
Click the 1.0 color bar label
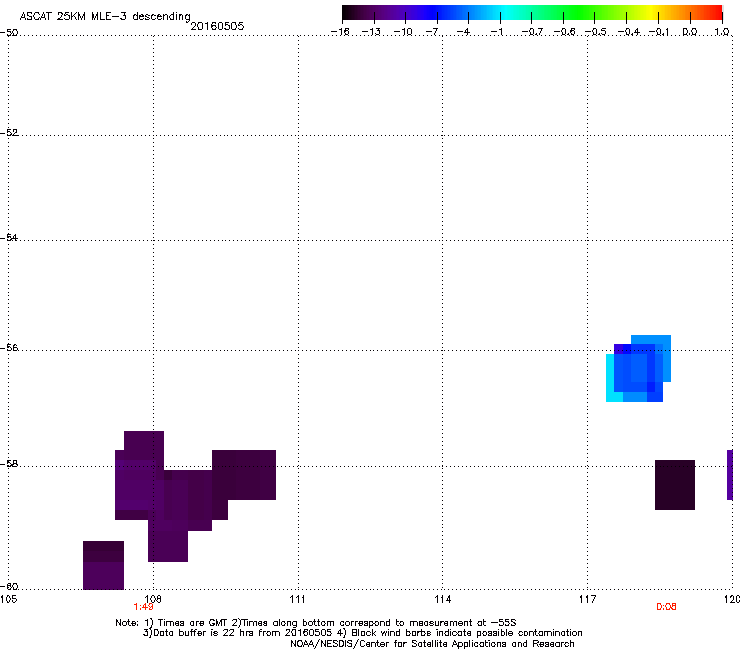722,32
